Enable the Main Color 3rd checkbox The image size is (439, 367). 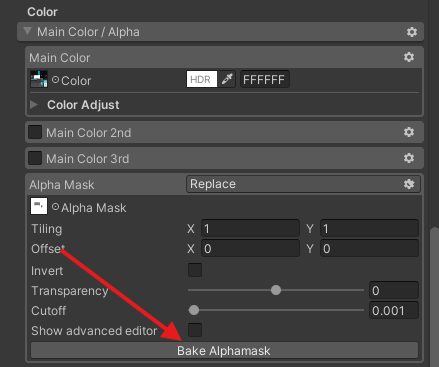tap(35, 158)
